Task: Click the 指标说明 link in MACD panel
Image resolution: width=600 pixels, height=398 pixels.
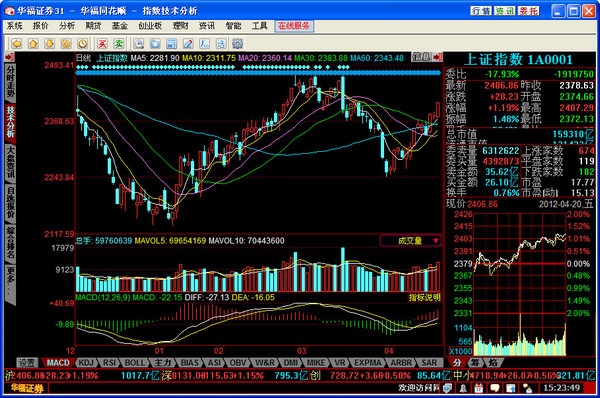Action: coord(424,297)
